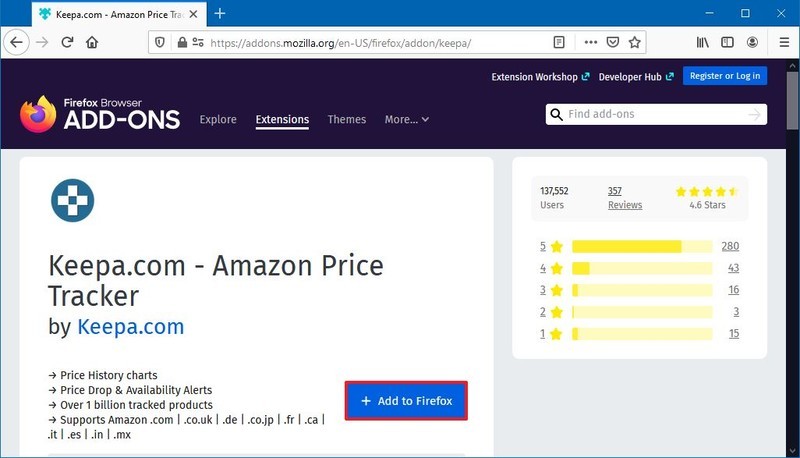Open site permissions icon in address bar

198,42
